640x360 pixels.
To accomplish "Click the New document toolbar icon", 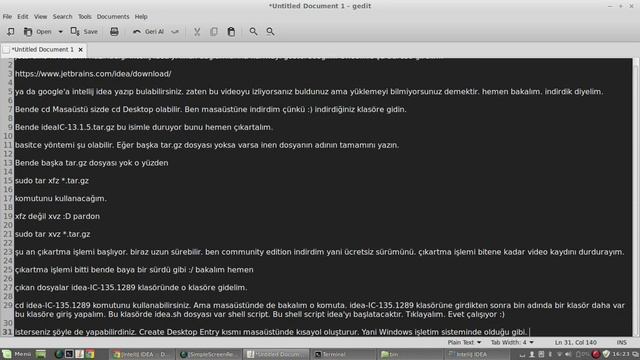I will point(11,31).
